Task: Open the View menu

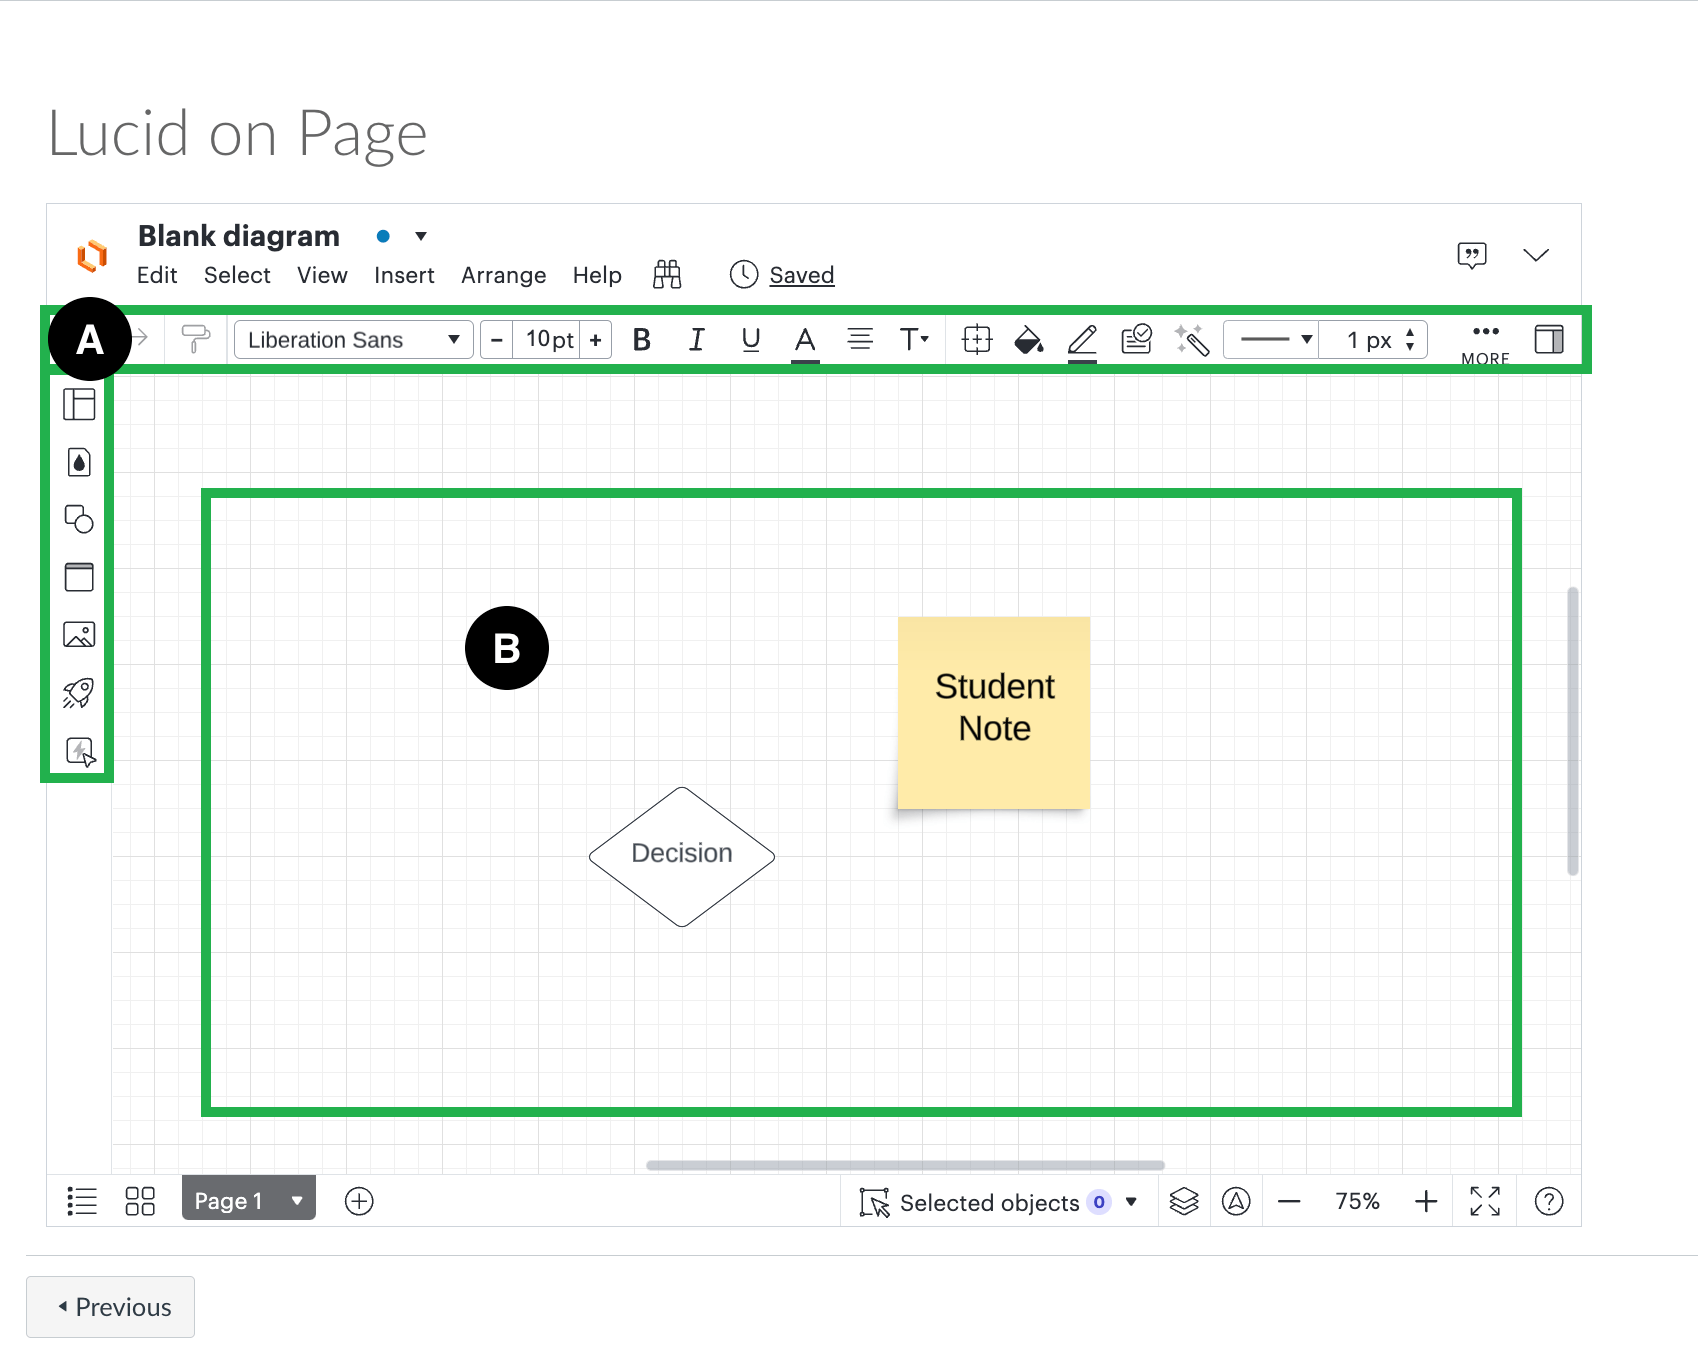Action: click(322, 275)
